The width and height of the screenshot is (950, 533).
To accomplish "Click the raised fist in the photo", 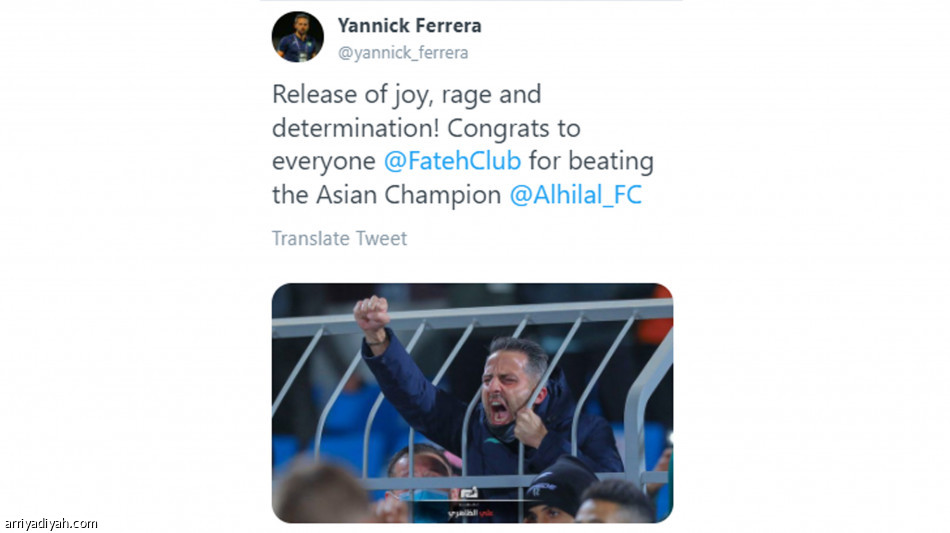I will click(371, 317).
